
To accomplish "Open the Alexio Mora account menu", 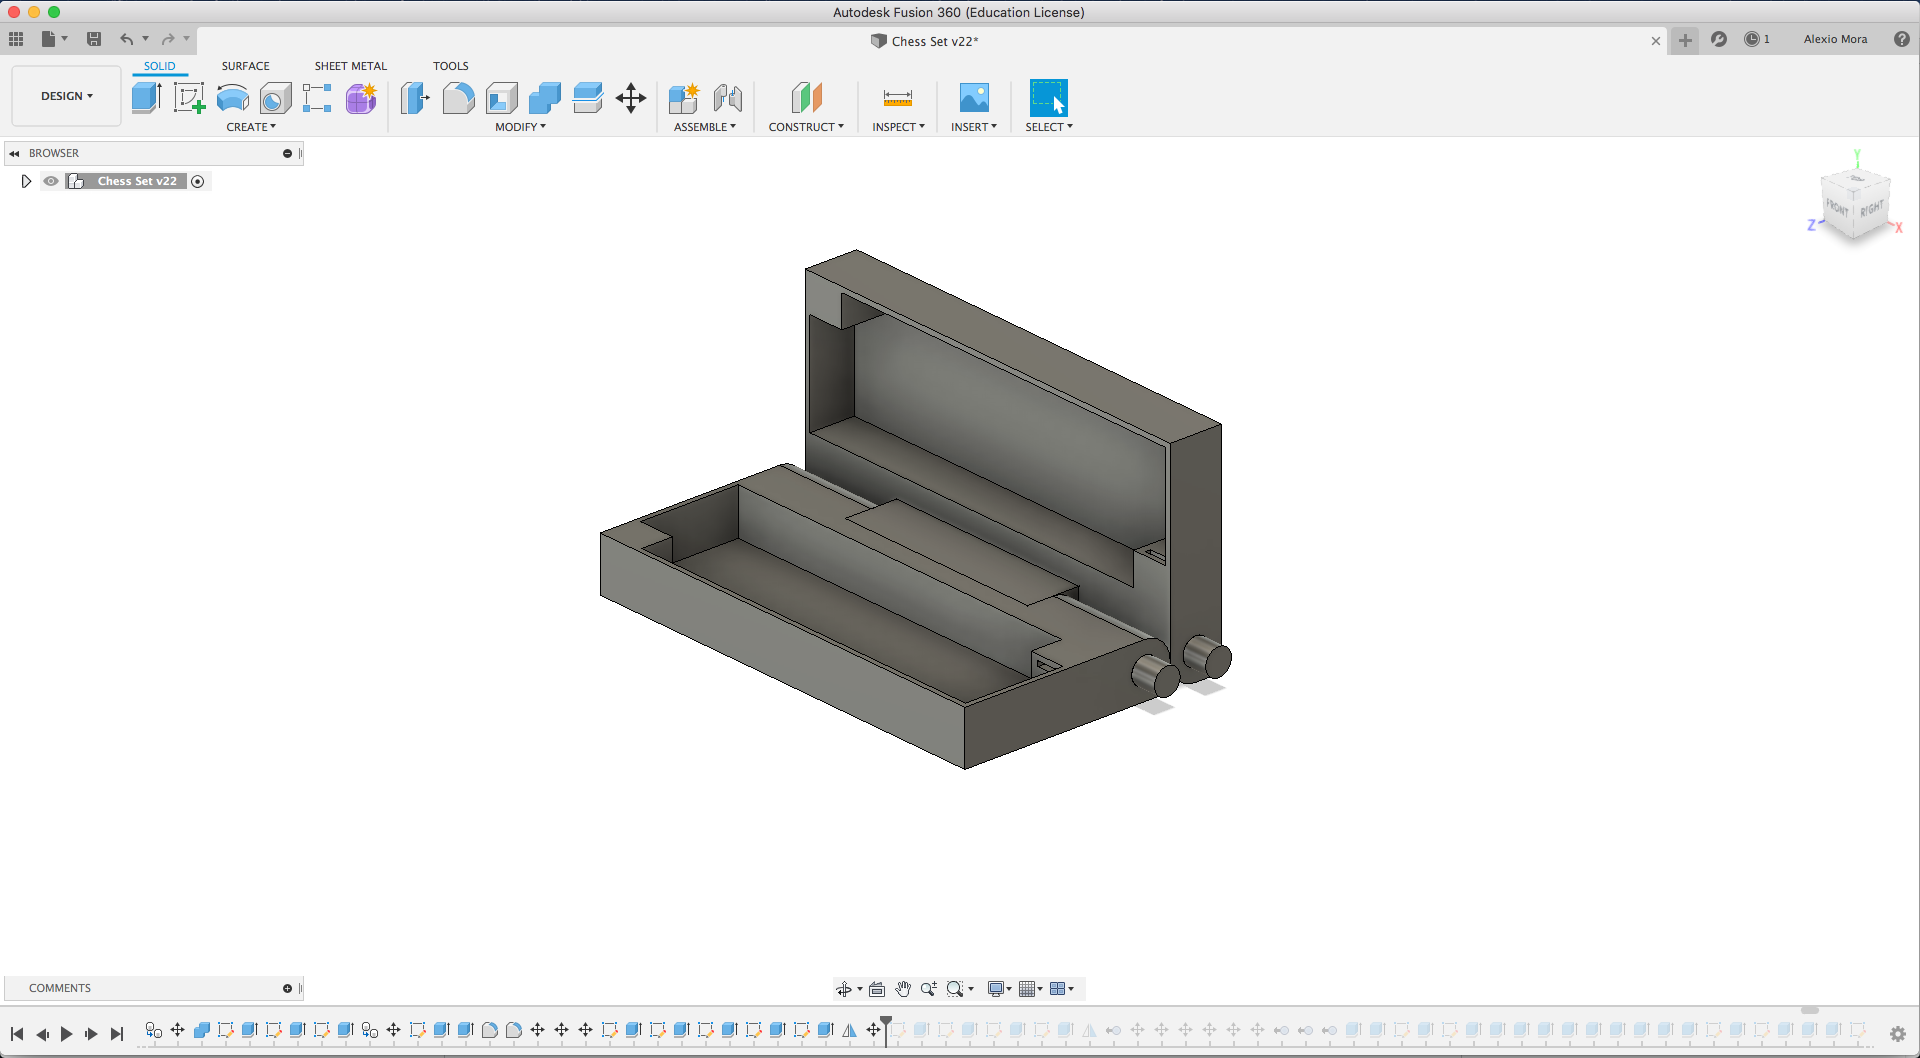I will click(1836, 39).
